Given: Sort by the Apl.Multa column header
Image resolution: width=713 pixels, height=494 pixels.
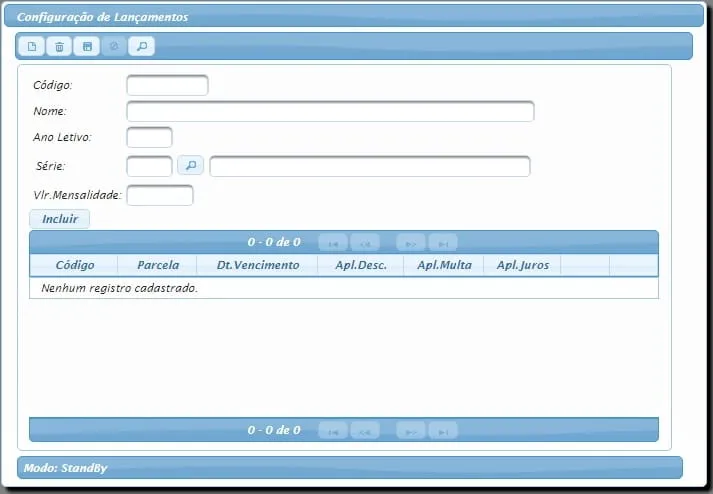Looking at the screenshot, I should (444, 265).
